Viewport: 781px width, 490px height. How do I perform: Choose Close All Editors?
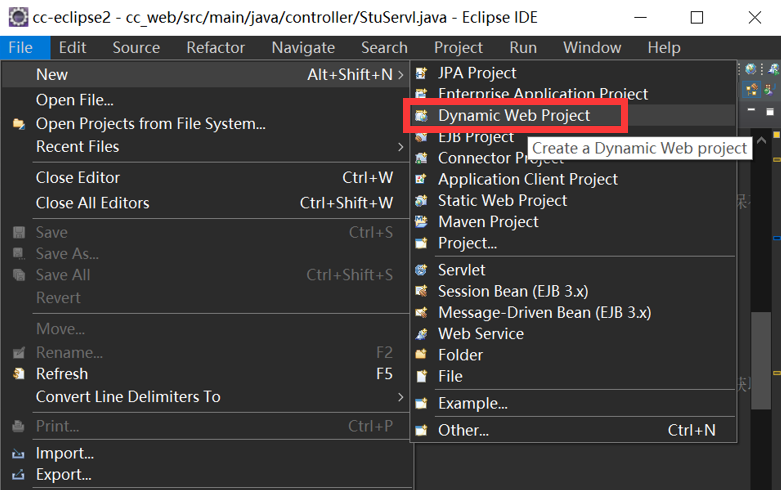click(92, 203)
